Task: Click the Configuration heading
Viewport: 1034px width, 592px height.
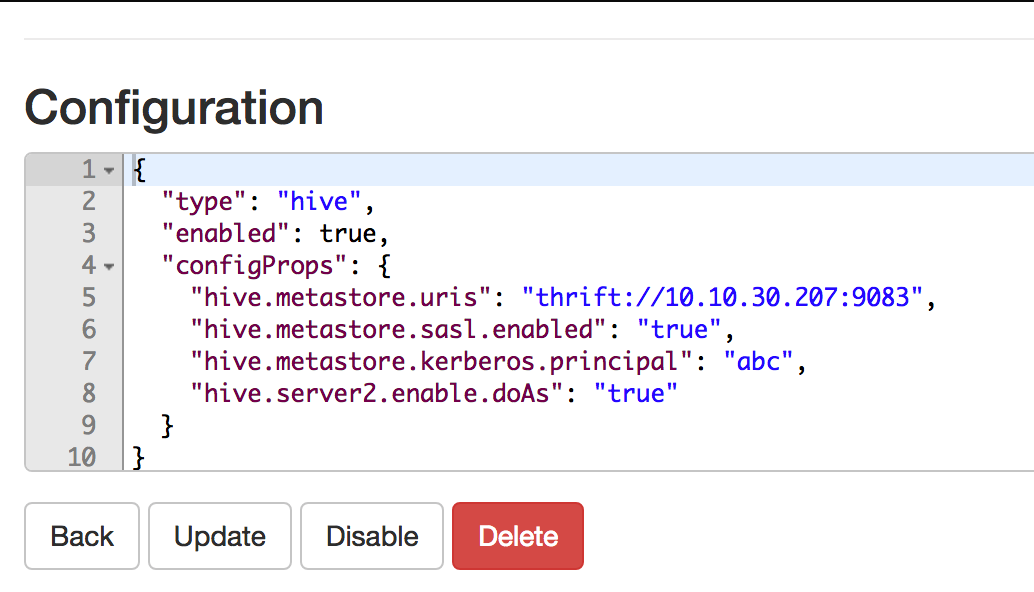Action: 174,107
